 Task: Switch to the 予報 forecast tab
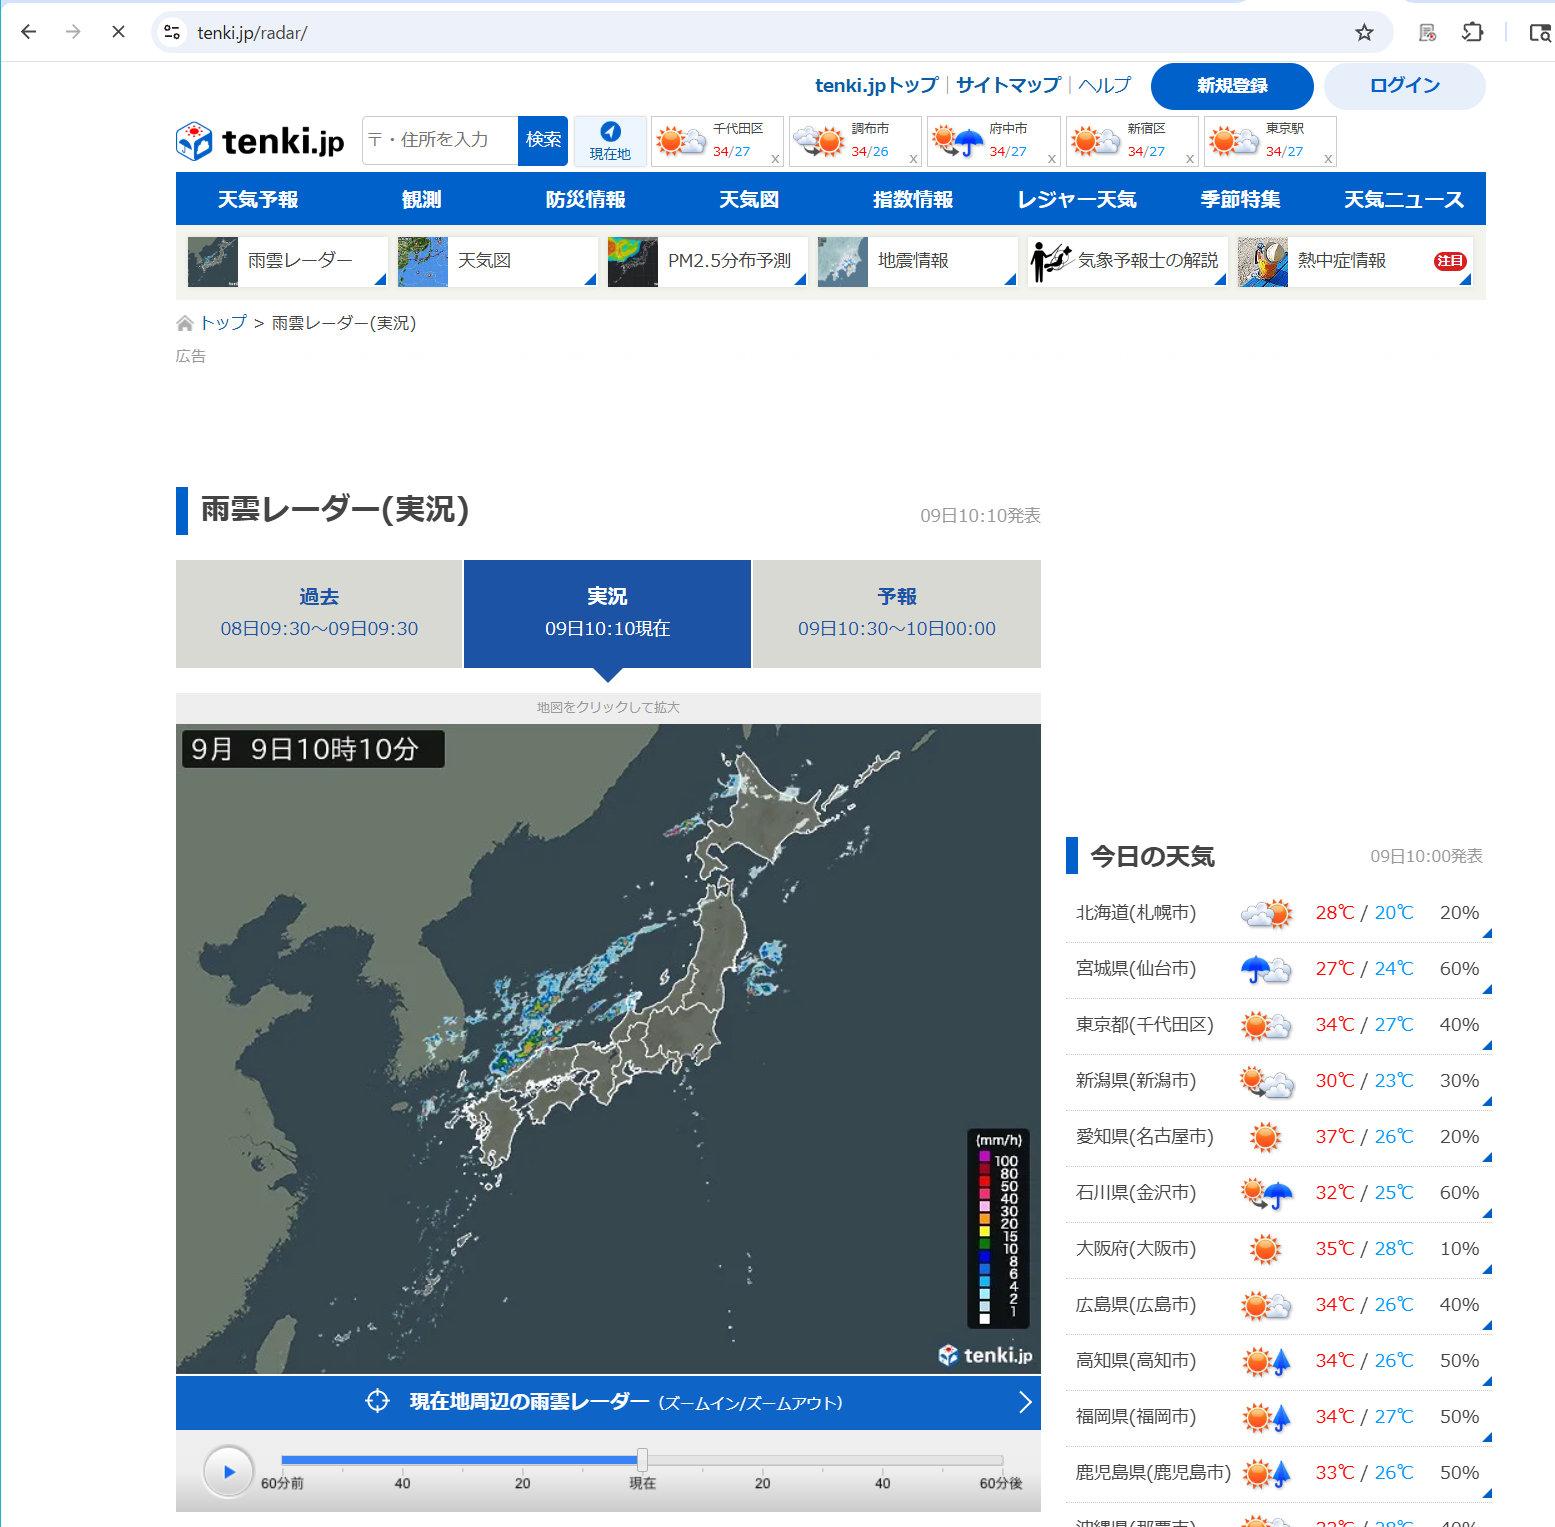click(896, 613)
